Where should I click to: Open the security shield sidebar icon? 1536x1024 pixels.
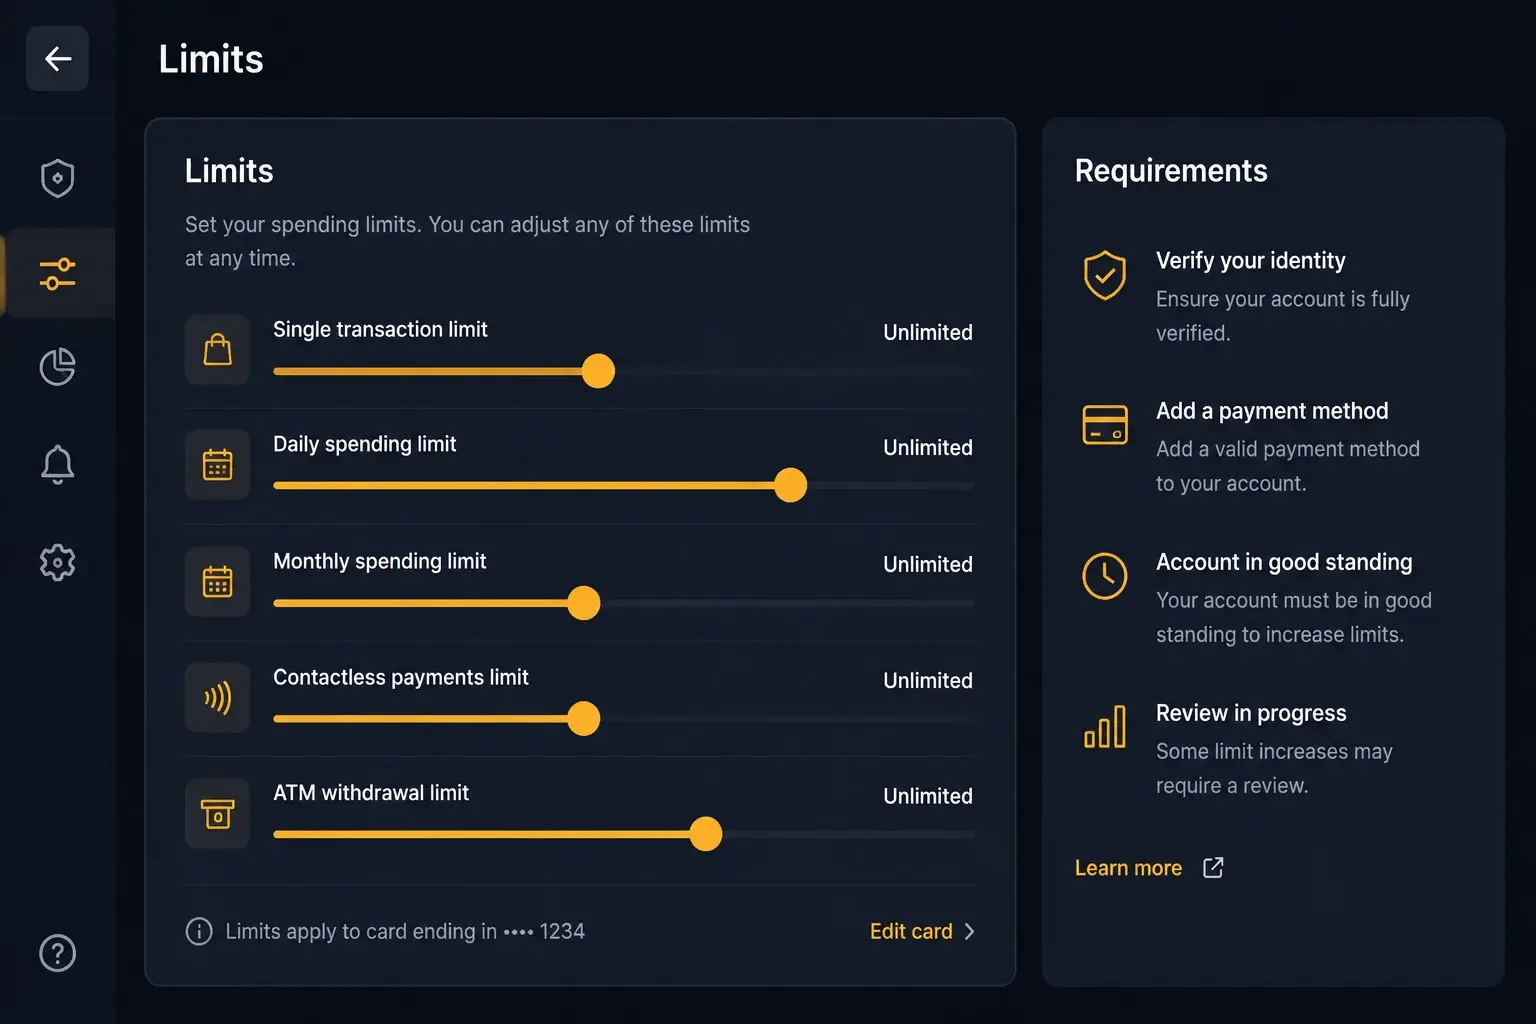pyautogui.click(x=57, y=178)
